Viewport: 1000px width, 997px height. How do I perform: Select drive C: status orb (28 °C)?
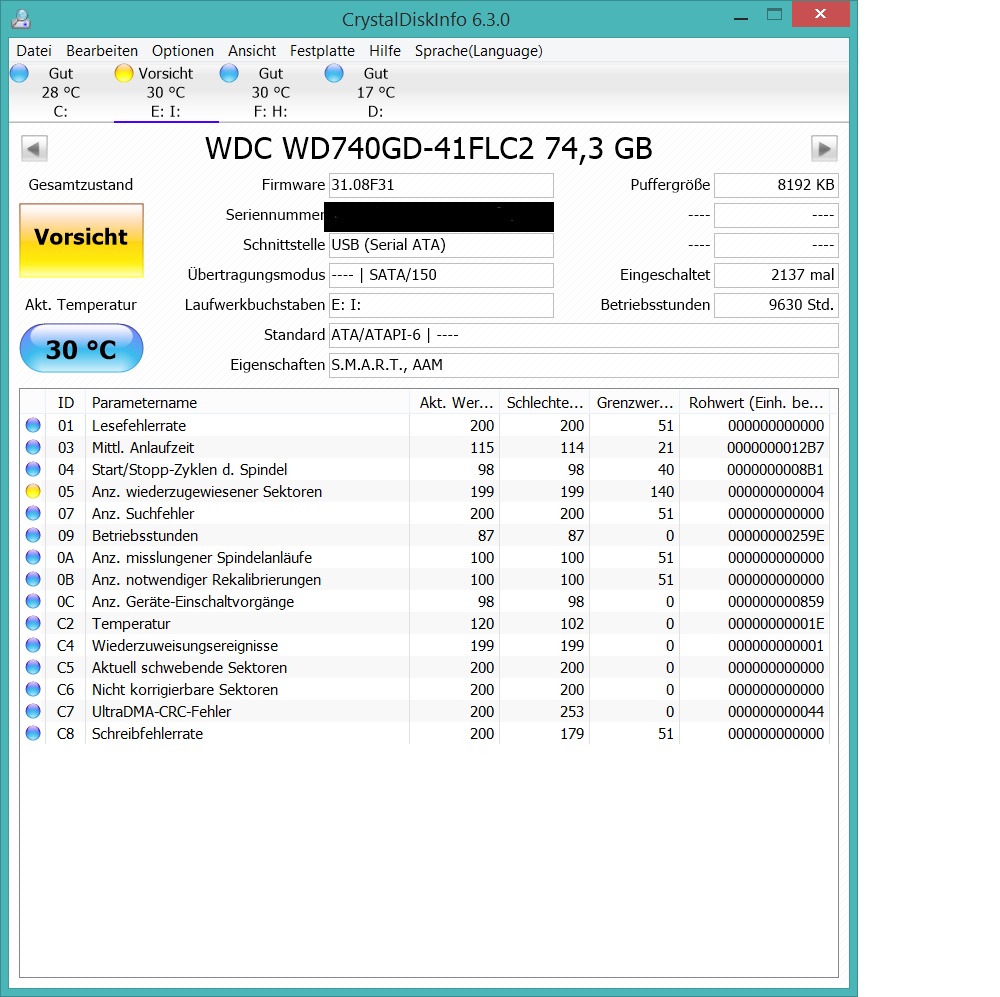tap(20, 73)
